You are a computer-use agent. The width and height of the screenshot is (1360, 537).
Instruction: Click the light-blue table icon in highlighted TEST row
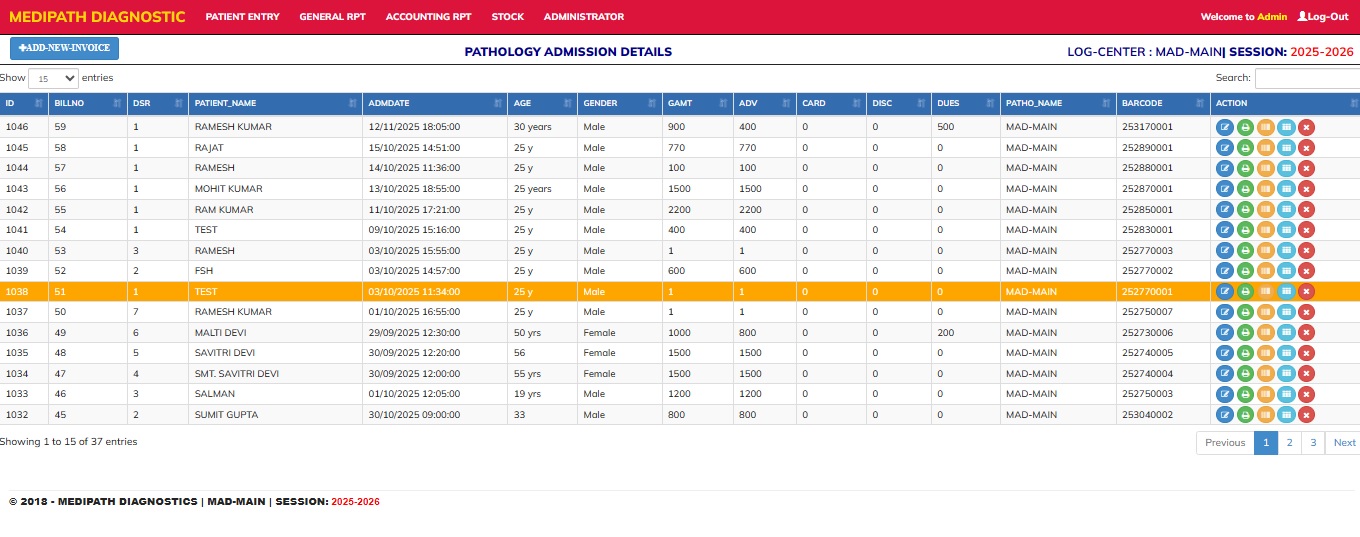[1286, 292]
